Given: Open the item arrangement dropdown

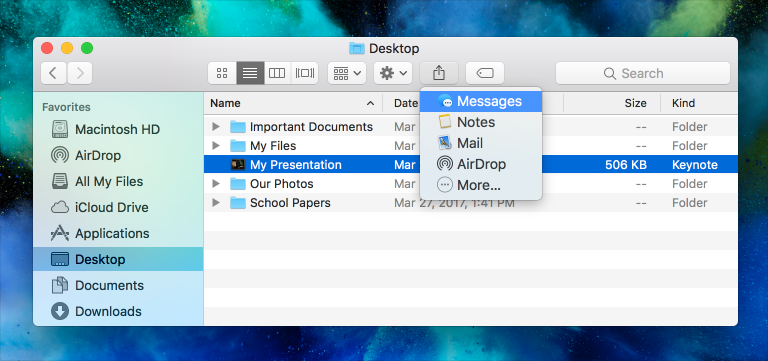Looking at the screenshot, I should 347,73.
